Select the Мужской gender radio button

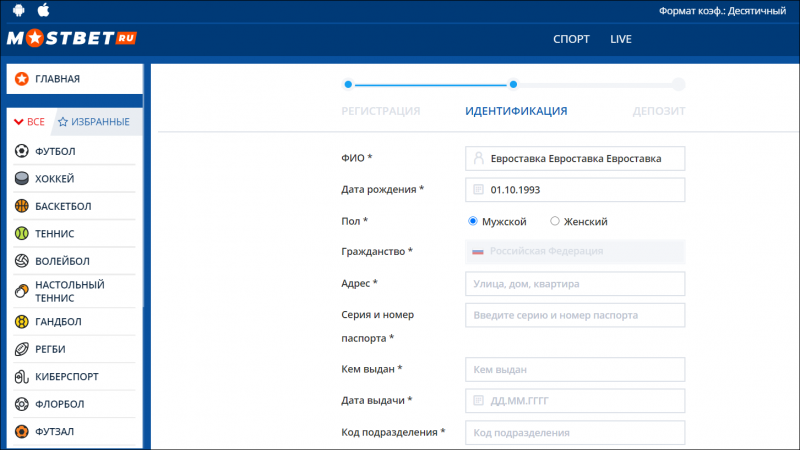[472, 221]
